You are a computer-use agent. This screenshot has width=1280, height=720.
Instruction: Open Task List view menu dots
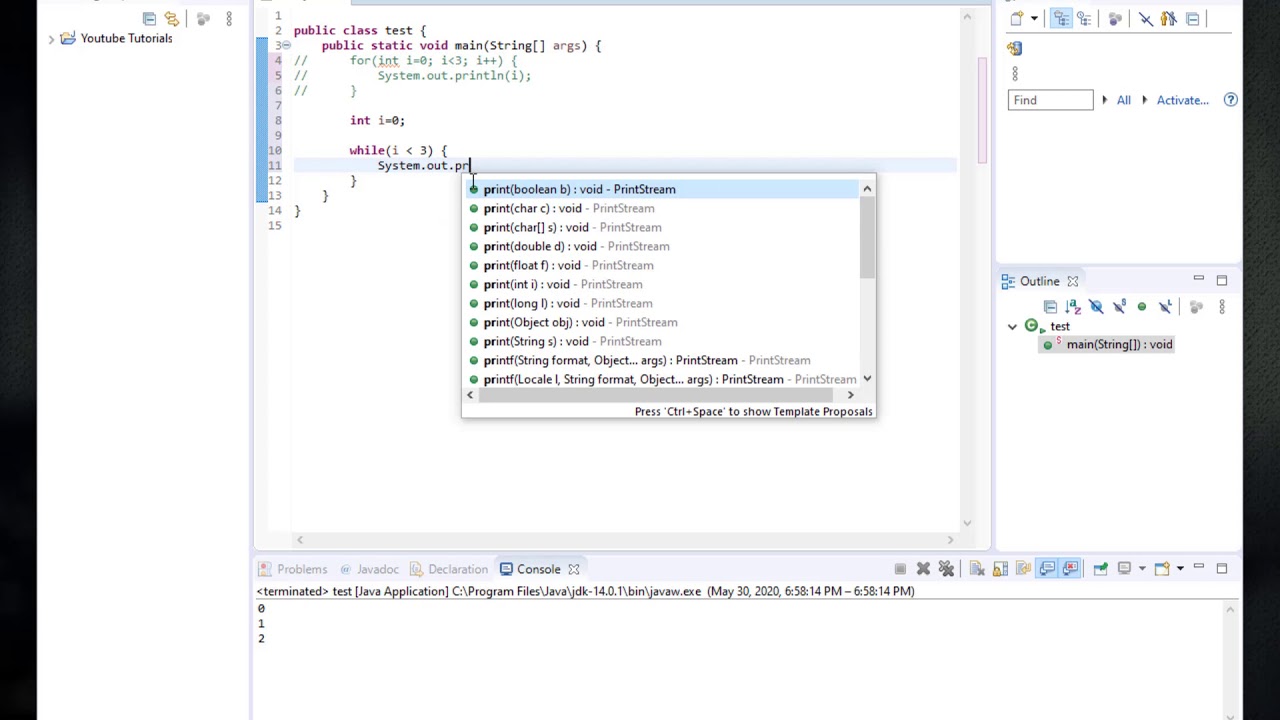point(1015,73)
